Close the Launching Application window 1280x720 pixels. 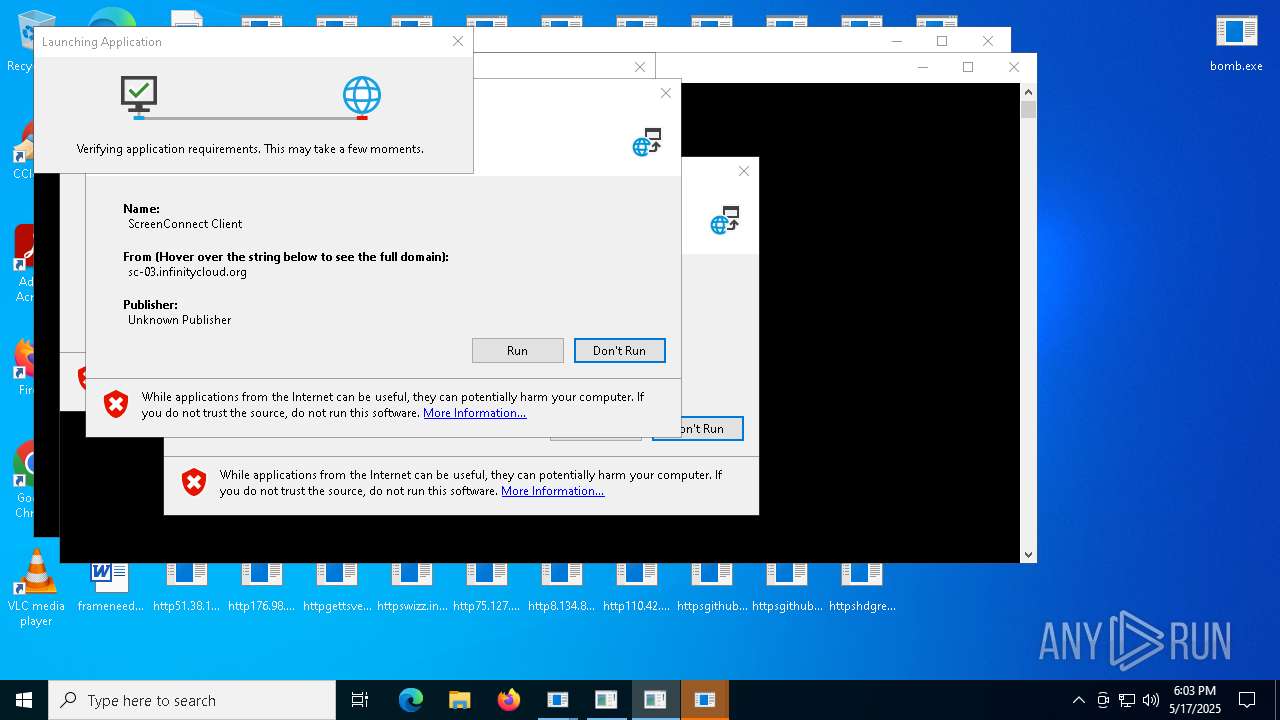[457, 41]
